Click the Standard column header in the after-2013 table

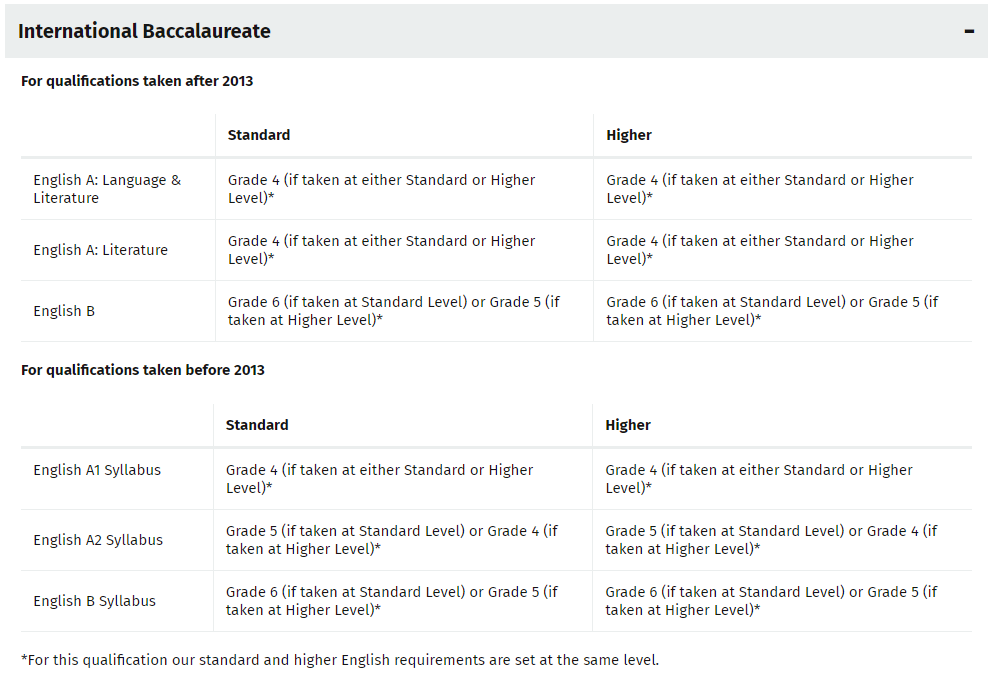259,135
